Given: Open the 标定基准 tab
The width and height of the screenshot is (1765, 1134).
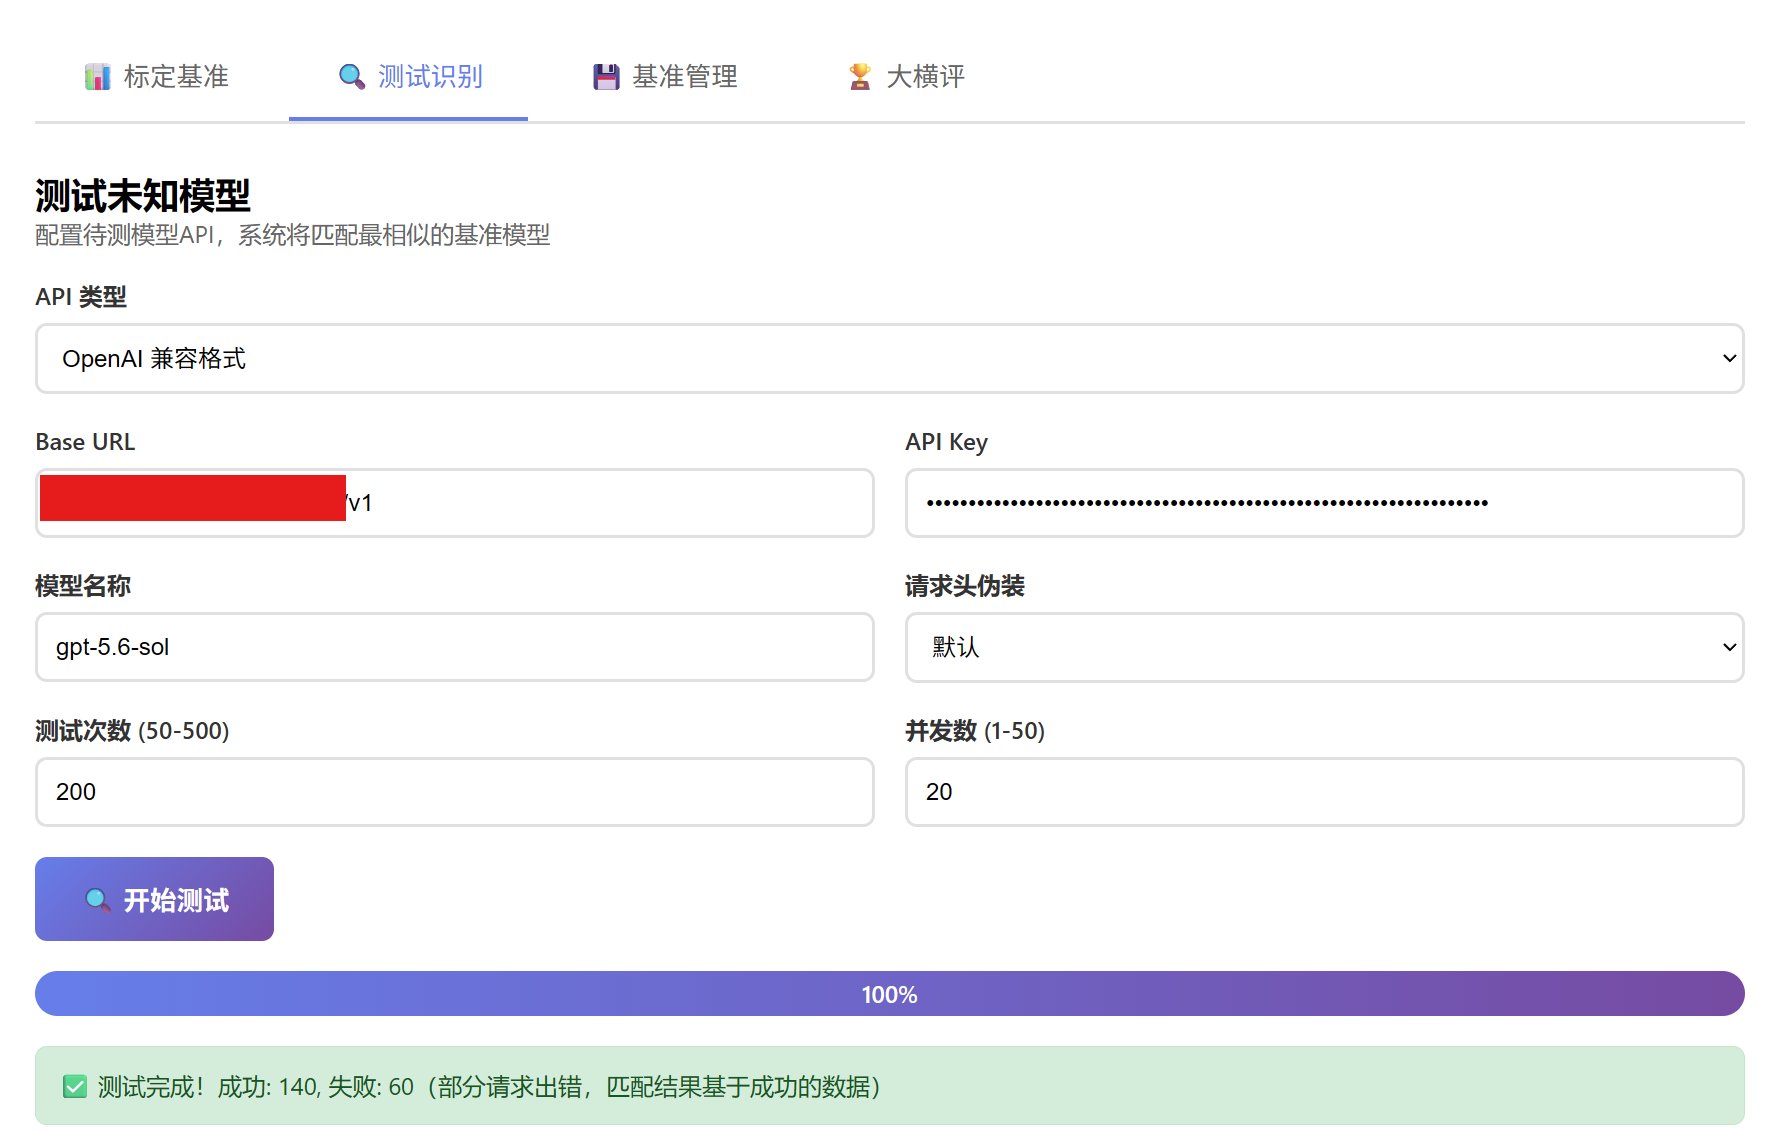Looking at the screenshot, I should click(157, 77).
